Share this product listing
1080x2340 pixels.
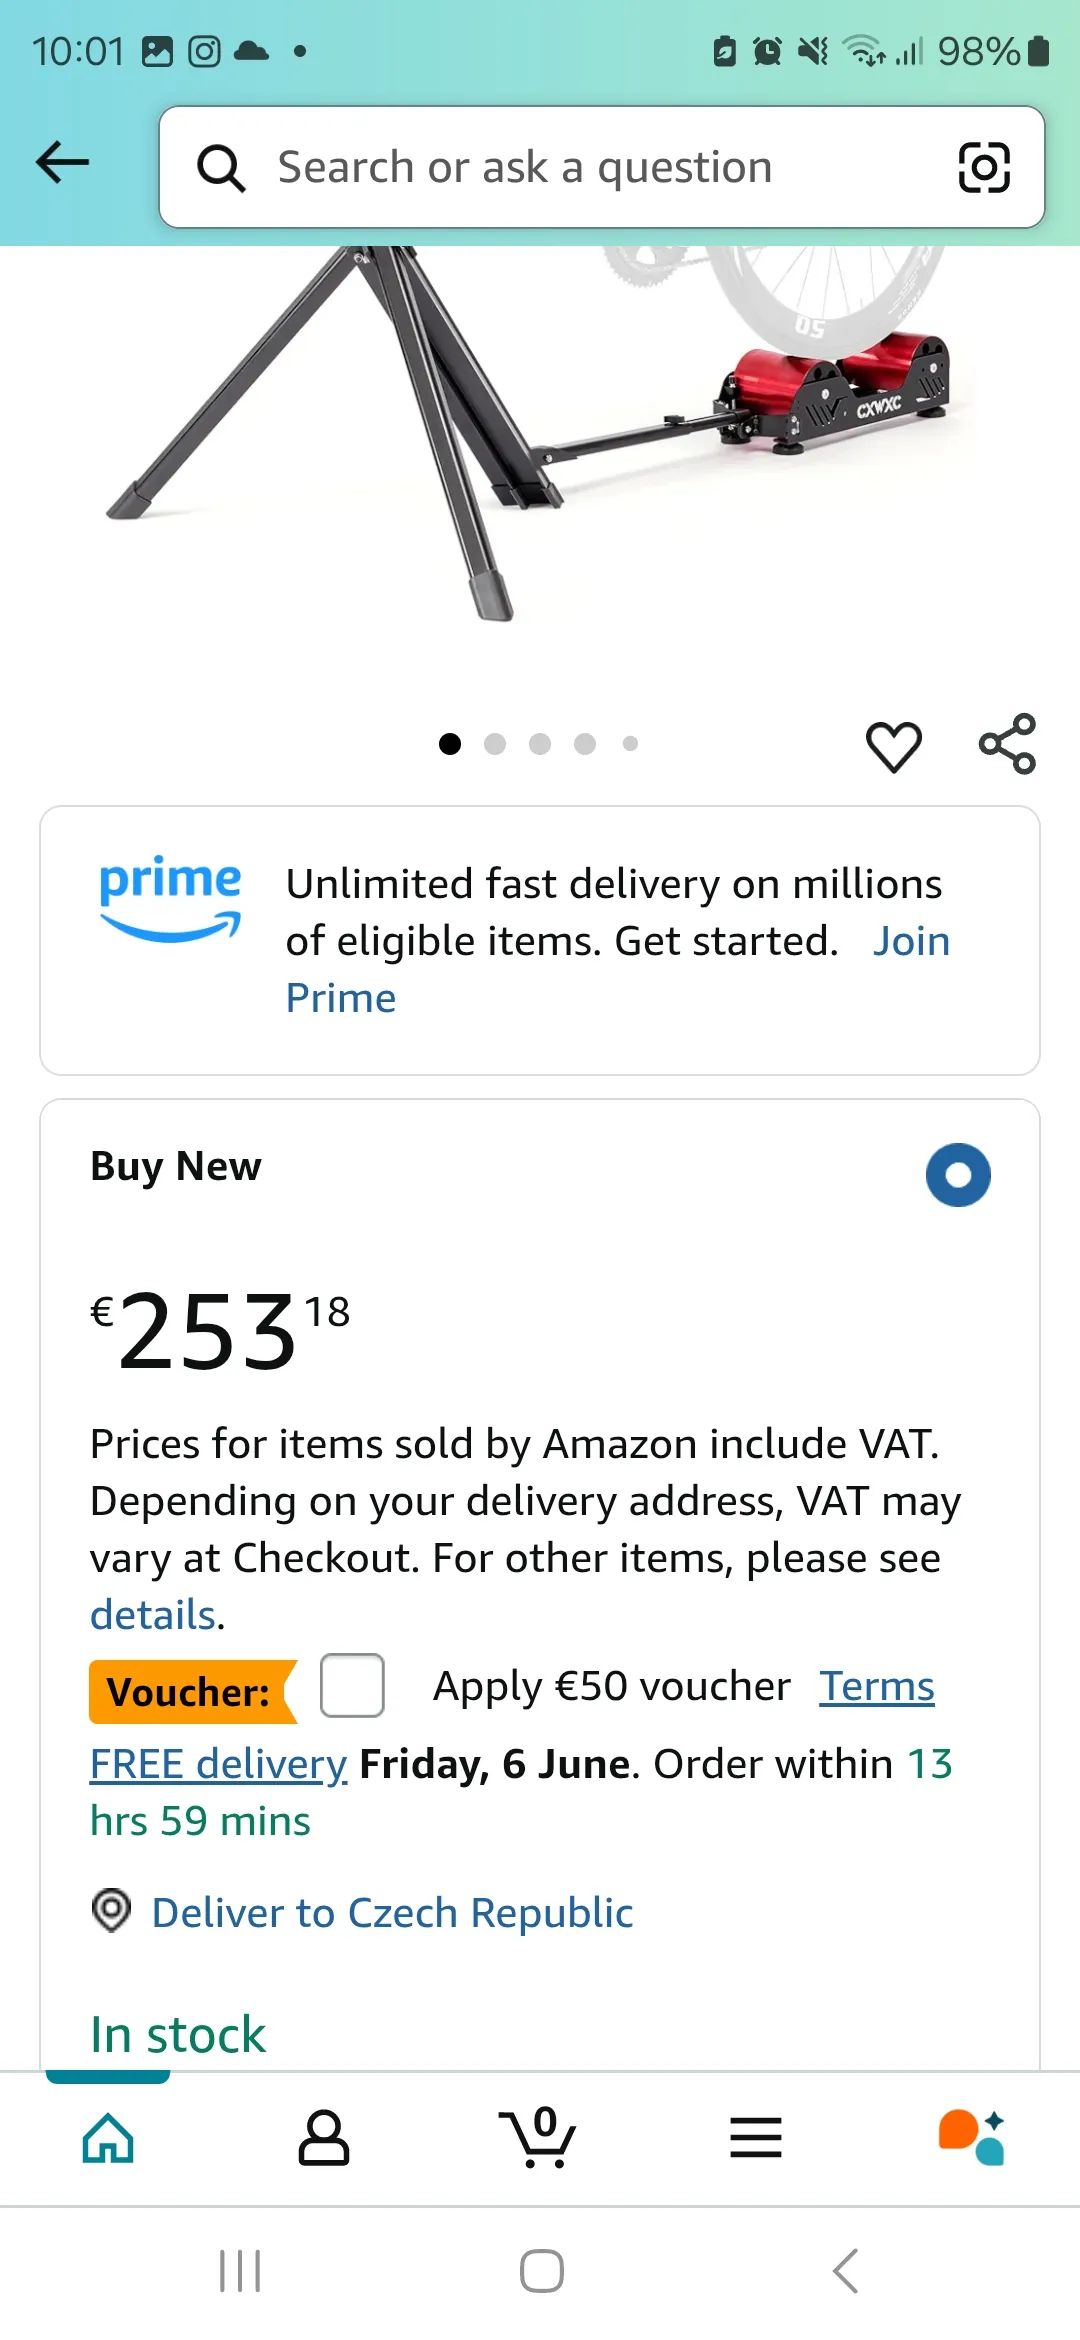click(x=1007, y=744)
